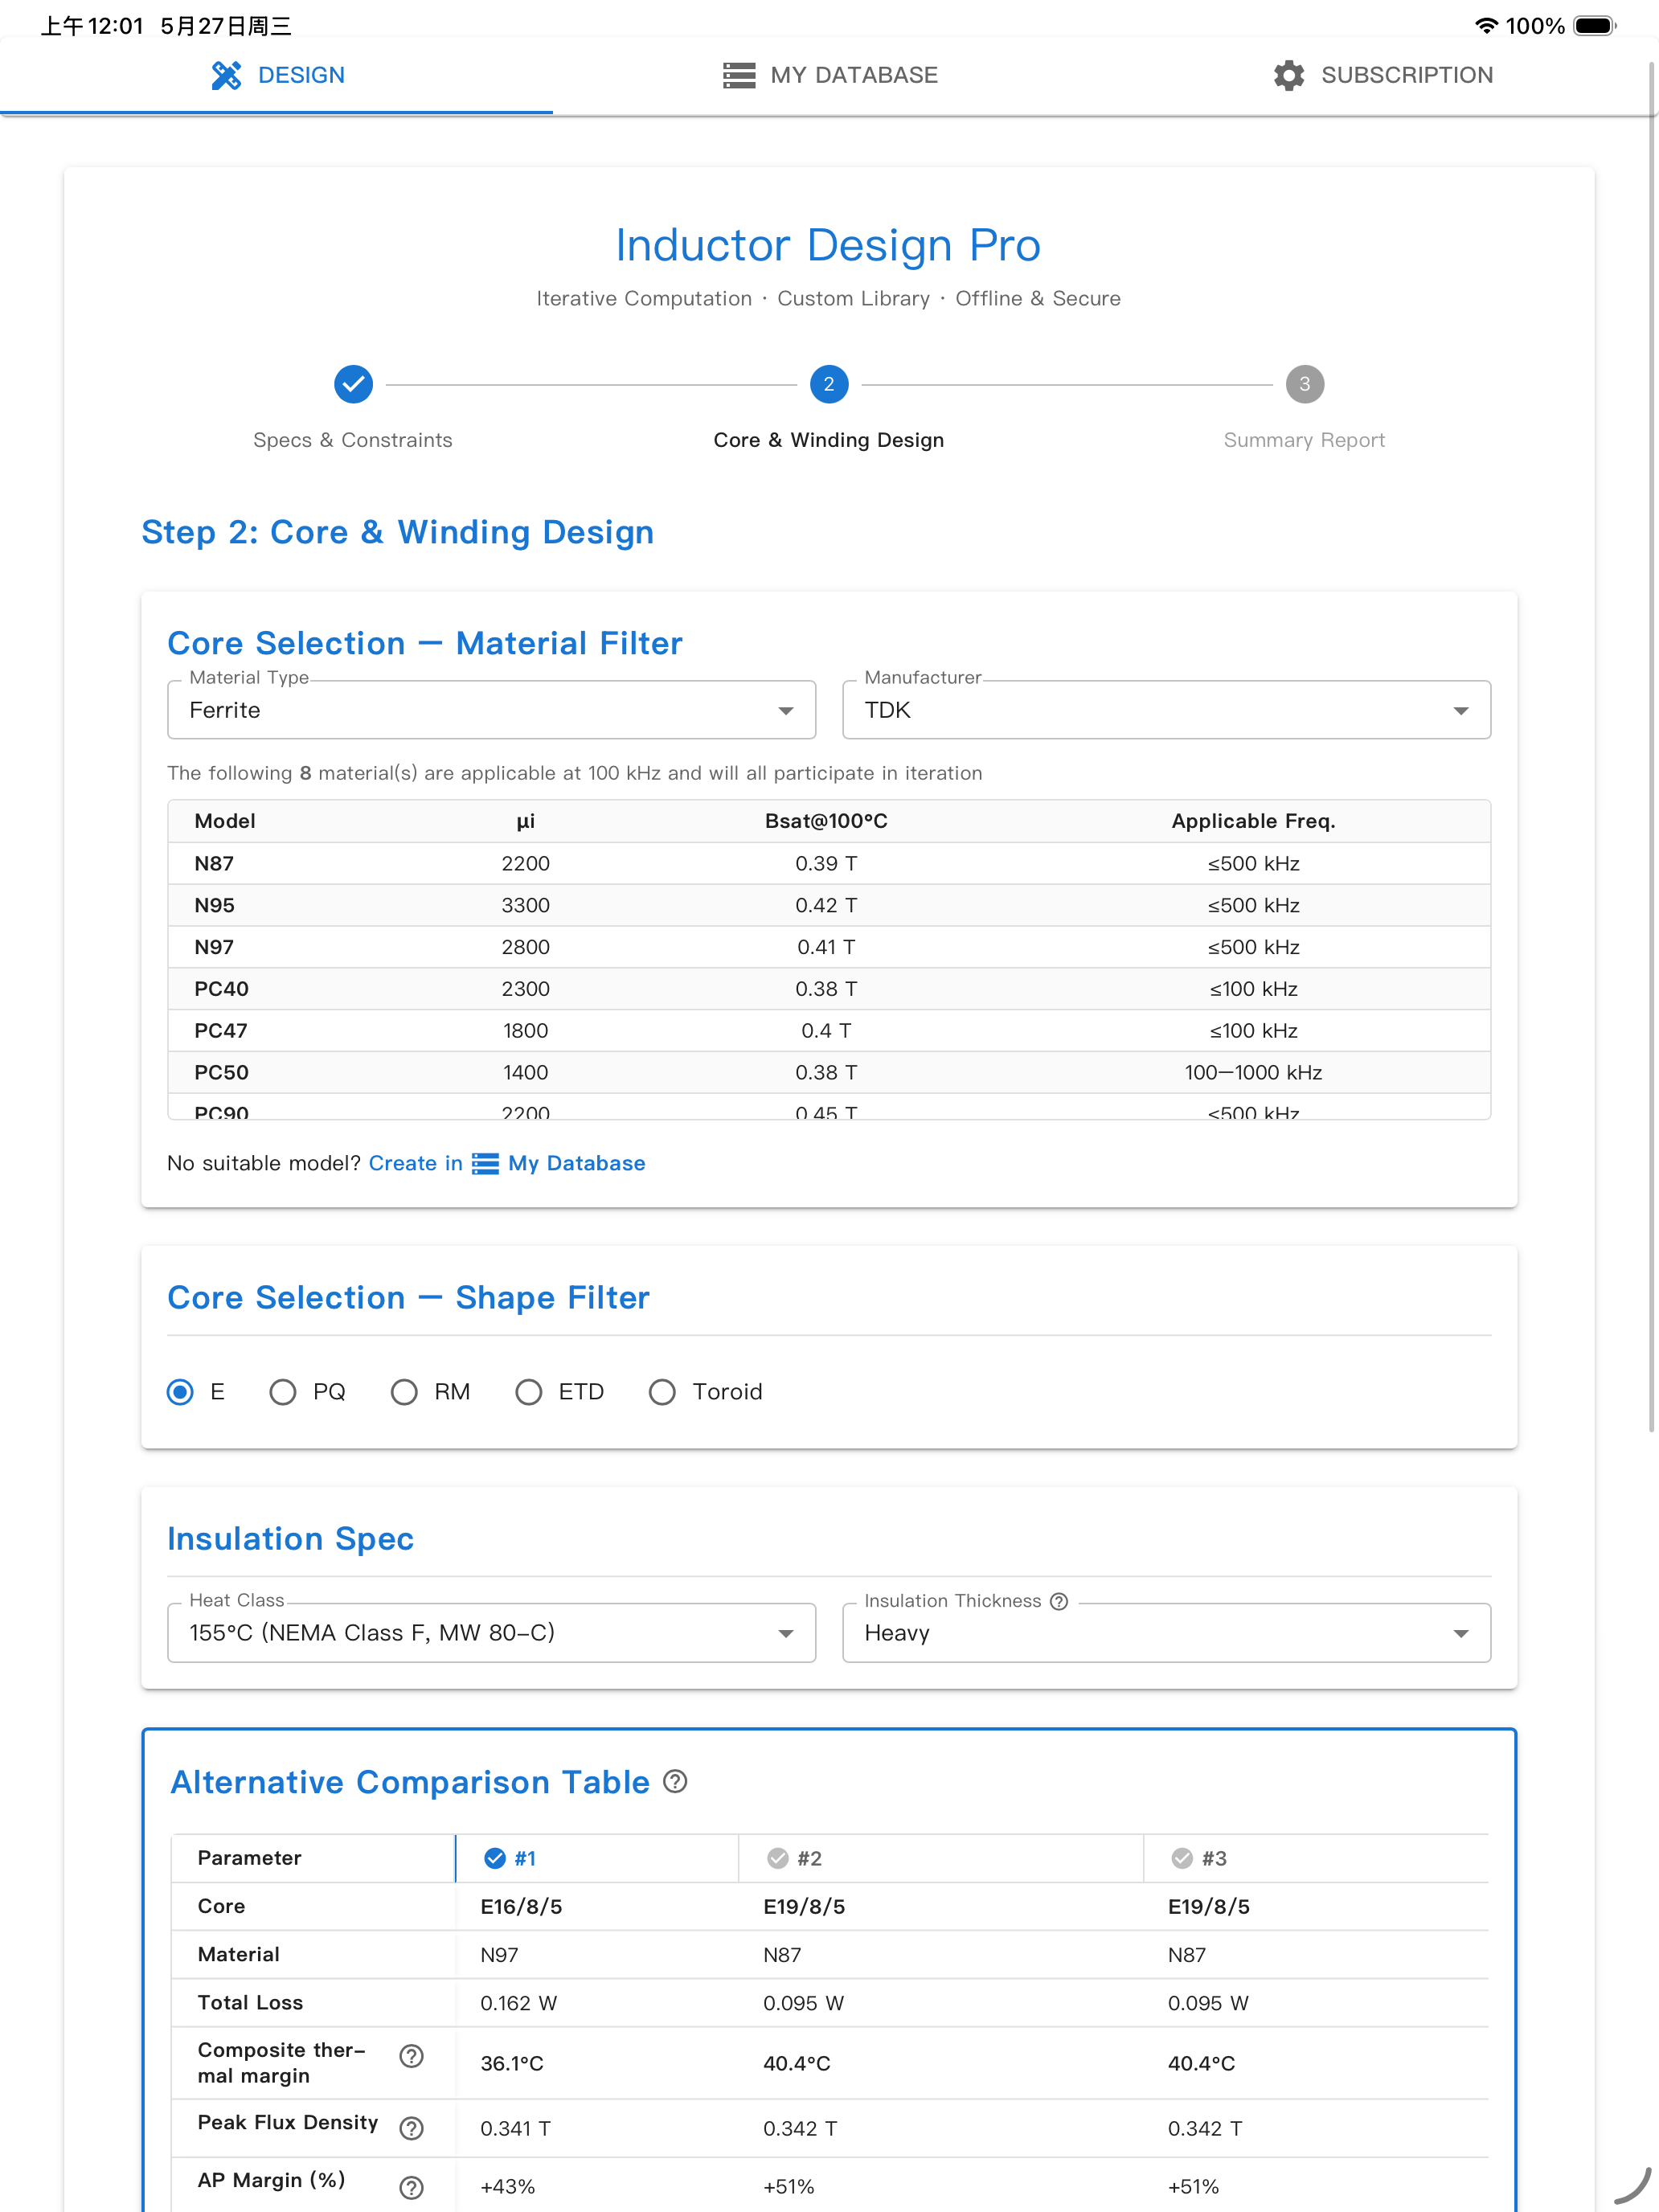Viewport: 1659px width, 2212px height.
Task: Click the N97 material cell under #1
Action: coord(499,1955)
